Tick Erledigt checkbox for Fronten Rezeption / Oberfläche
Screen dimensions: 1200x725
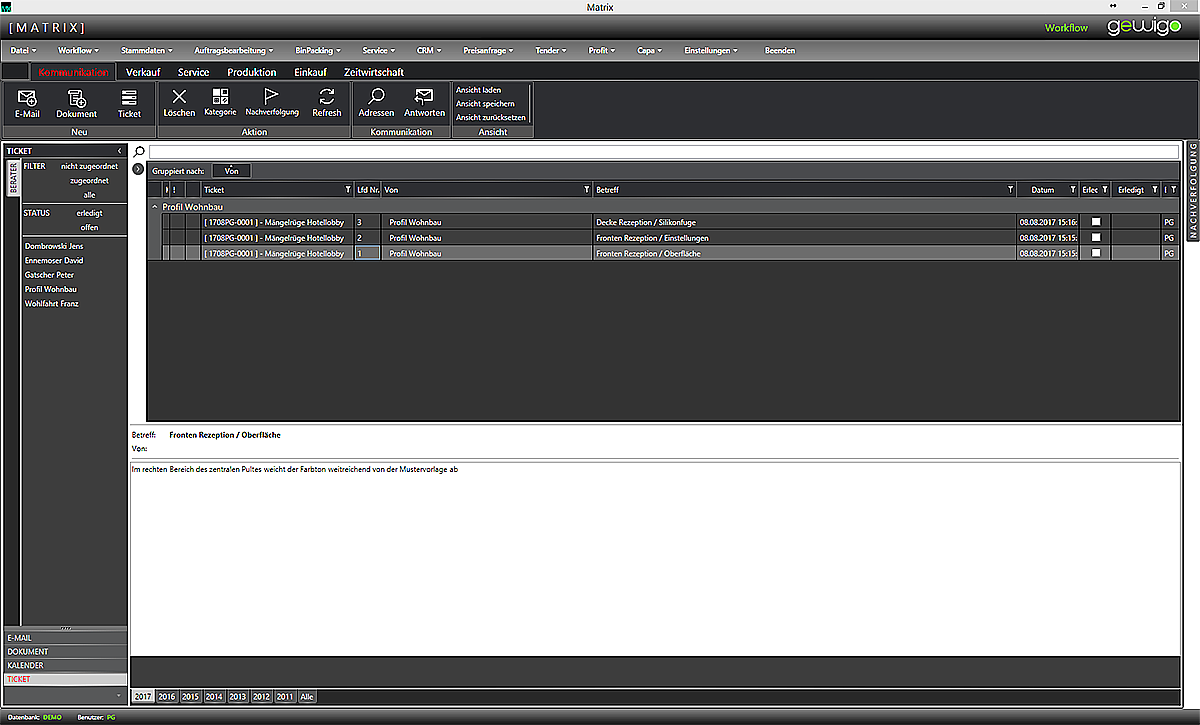click(1095, 254)
